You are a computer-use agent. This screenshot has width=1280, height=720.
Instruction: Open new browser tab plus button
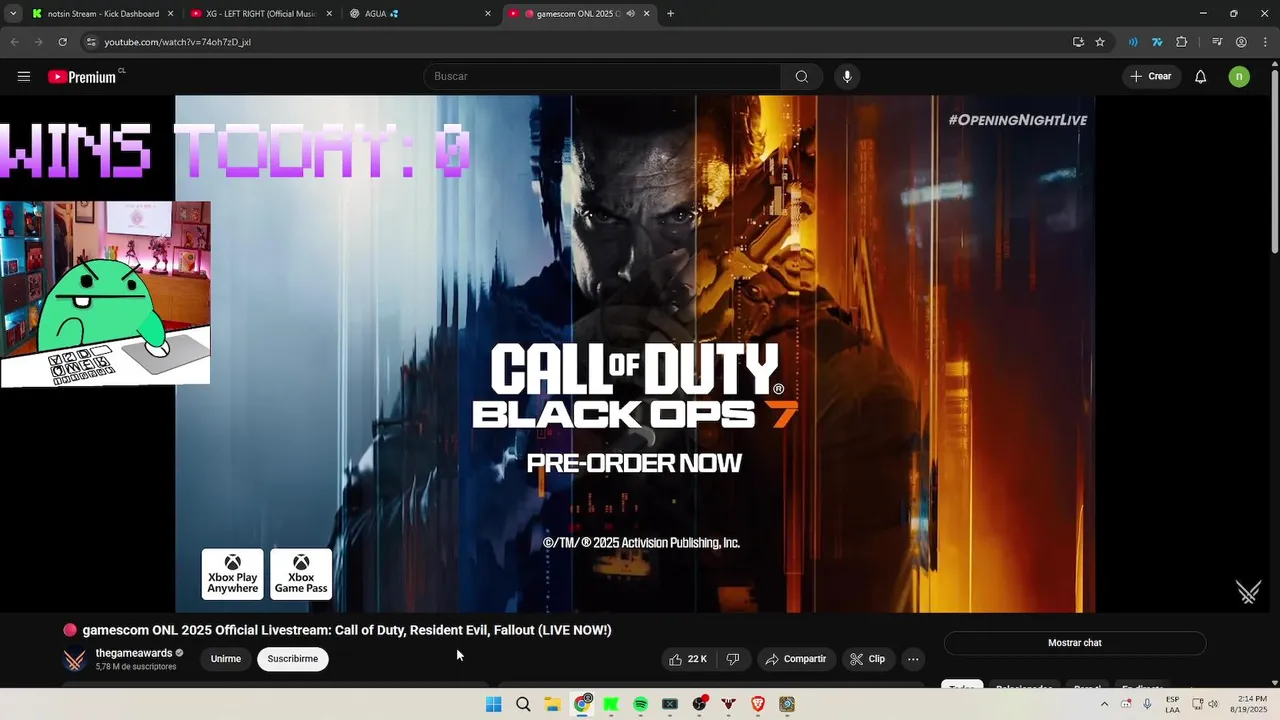tap(670, 14)
